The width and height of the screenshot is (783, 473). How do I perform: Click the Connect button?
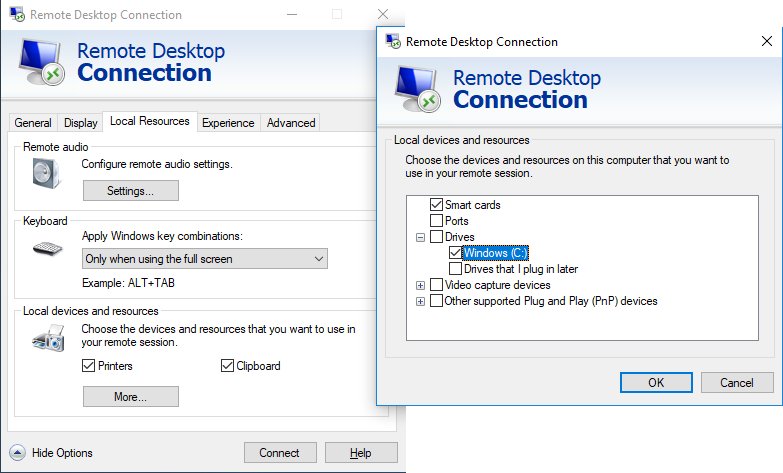pyautogui.click(x=280, y=453)
